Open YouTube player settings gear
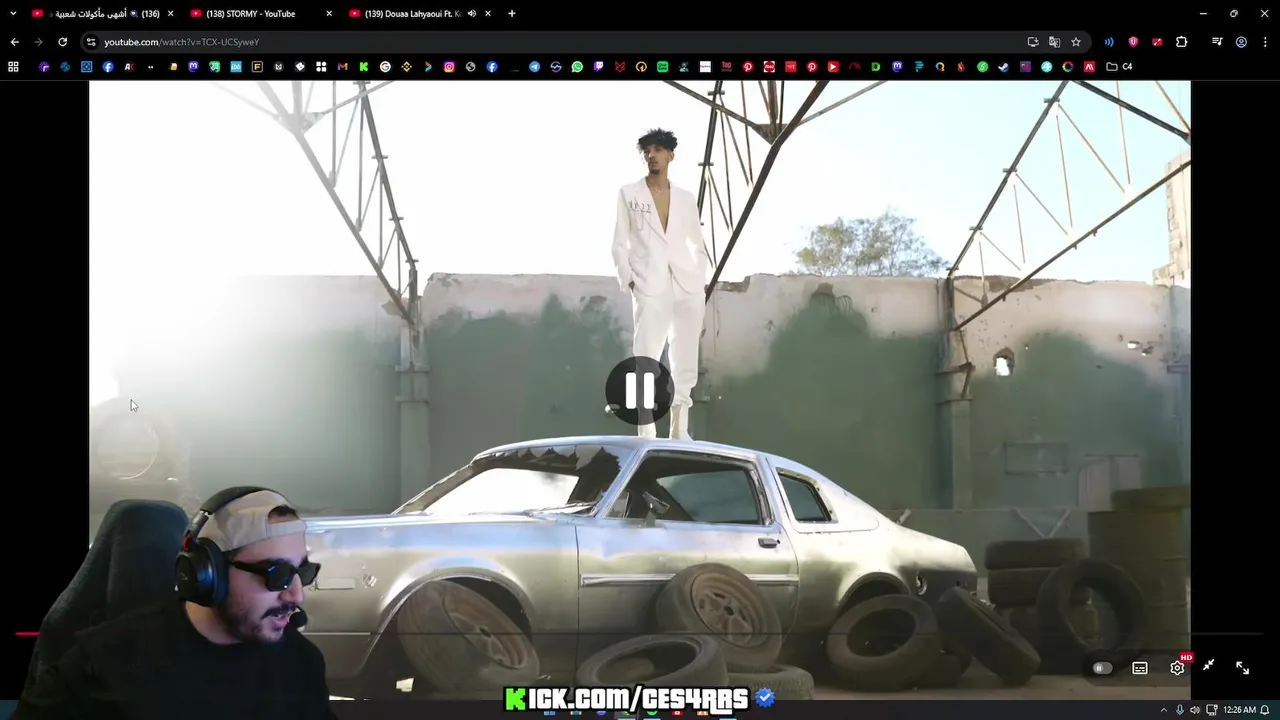 click(1177, 668)
